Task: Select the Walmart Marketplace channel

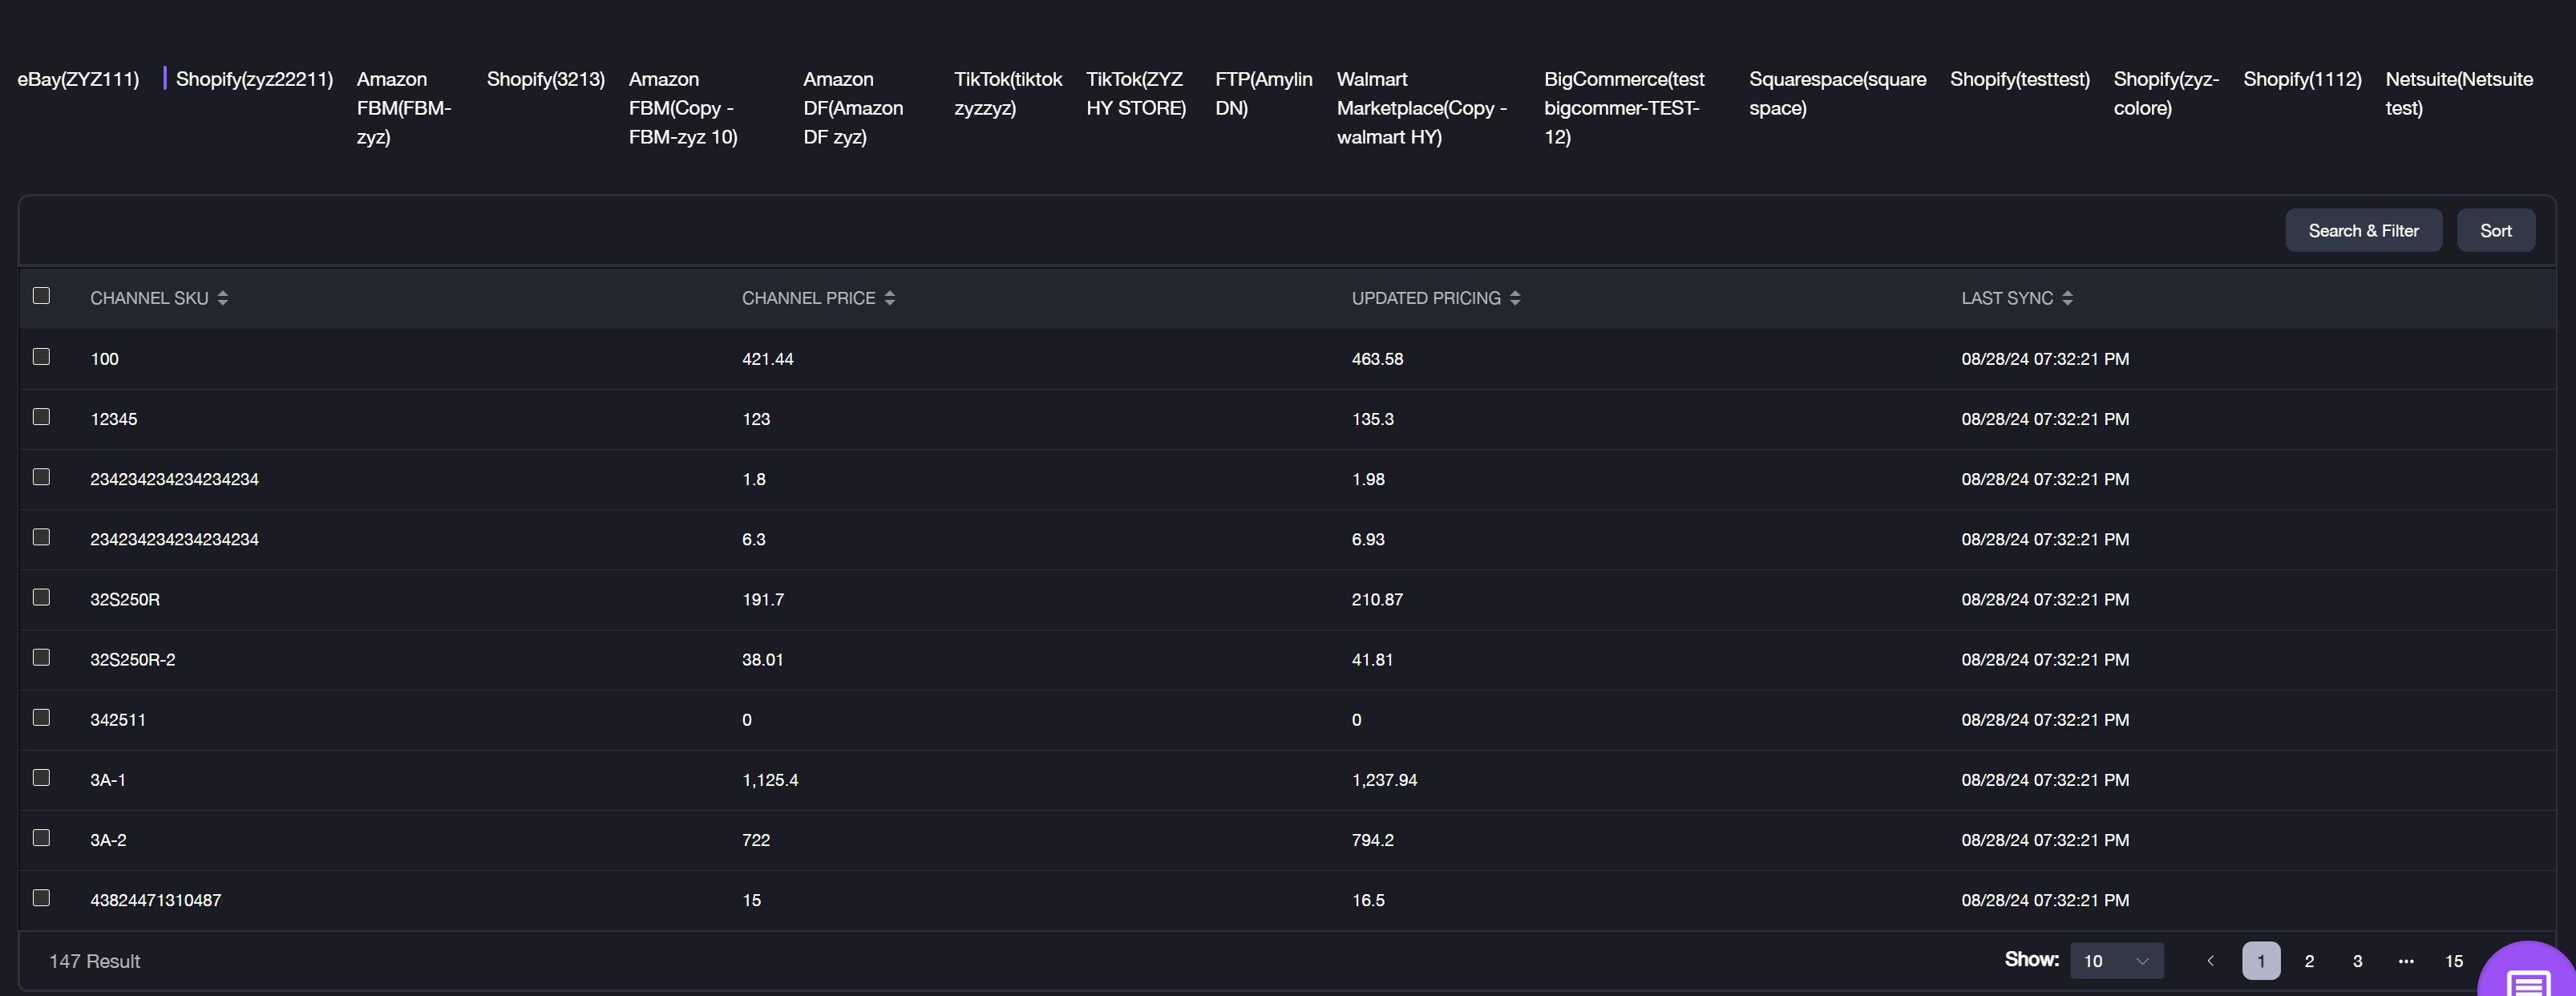Action: pyautogui.click(x=1421, y=107)
